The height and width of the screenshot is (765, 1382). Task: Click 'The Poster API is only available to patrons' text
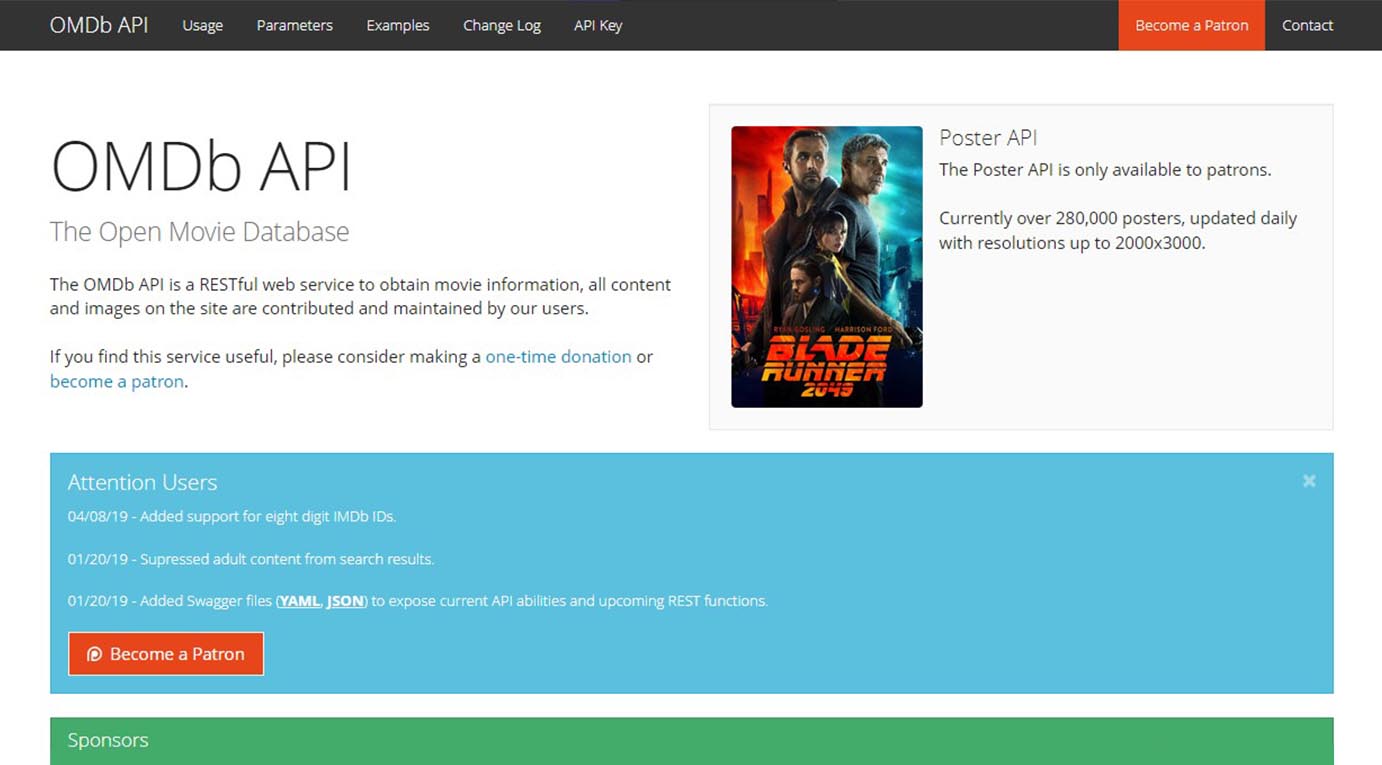point(1105,170)
